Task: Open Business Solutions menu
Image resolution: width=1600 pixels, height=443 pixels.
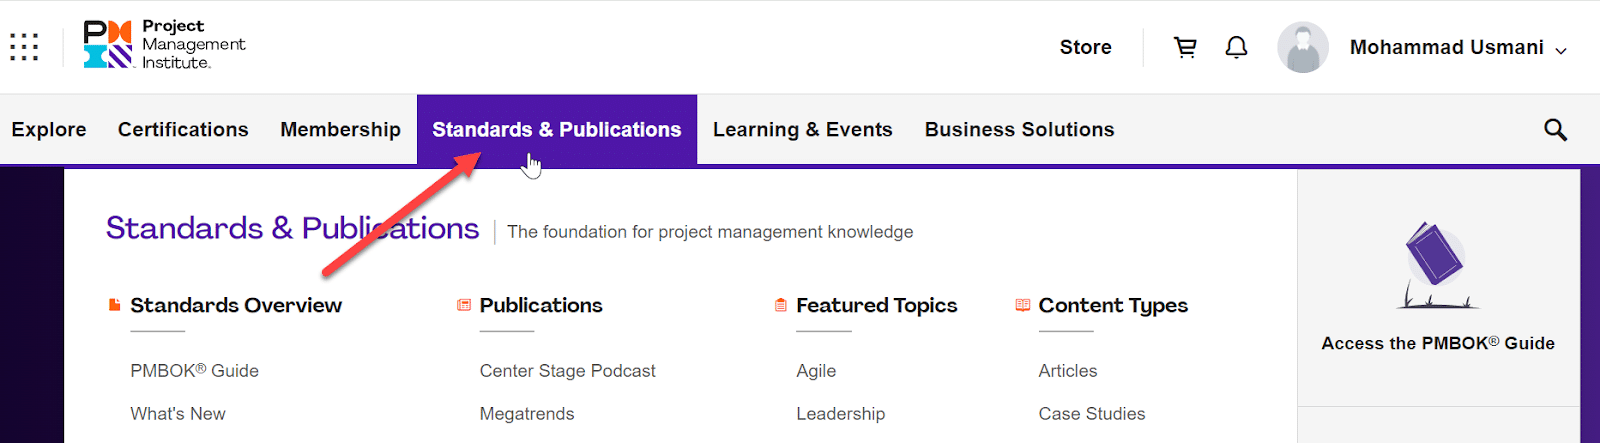Action: tap(1019, 129)
